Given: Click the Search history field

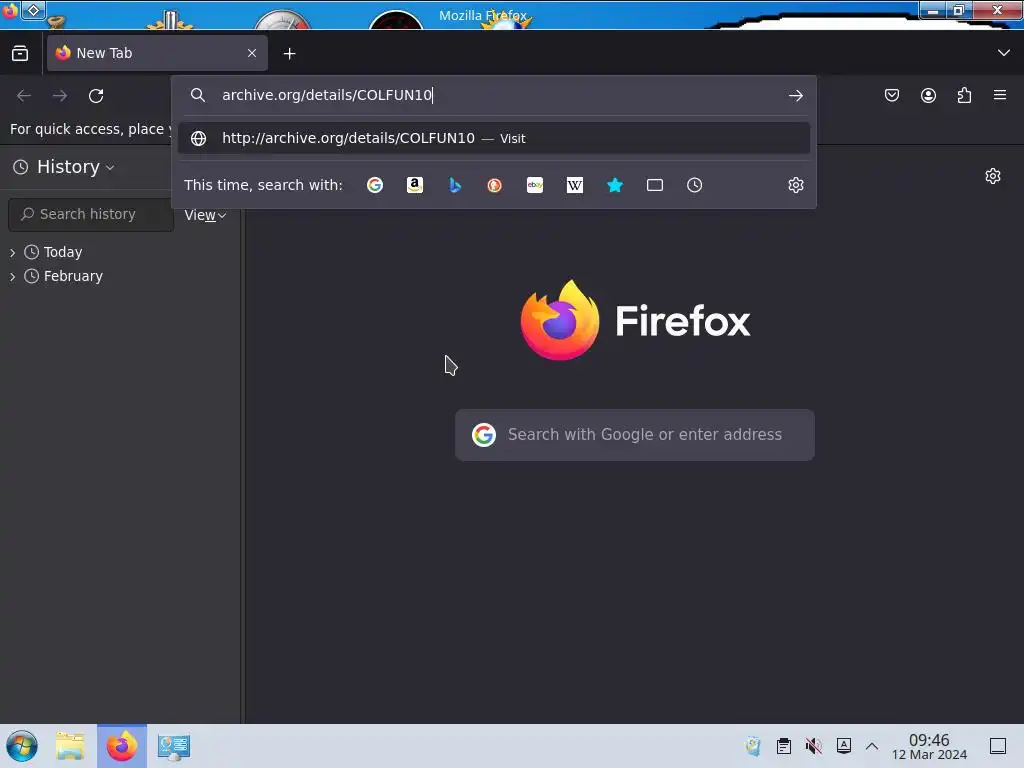Looking at the screenshot, I should click(x=91, y=214).
